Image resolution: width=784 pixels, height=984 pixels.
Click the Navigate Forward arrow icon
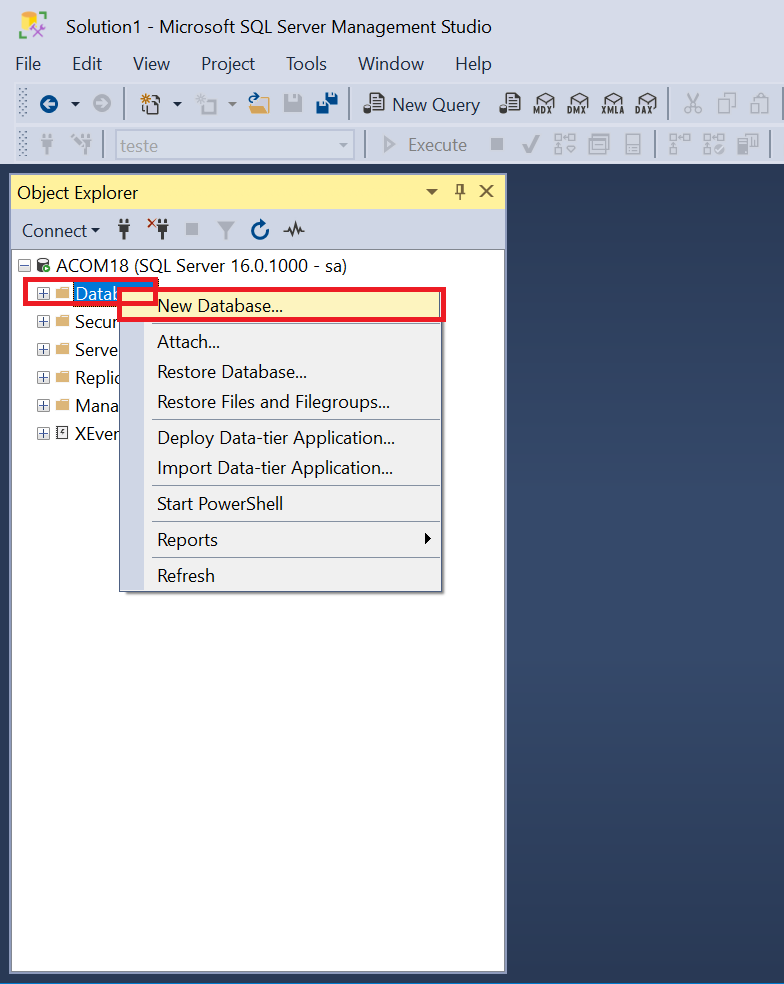[x=102, y=104]
